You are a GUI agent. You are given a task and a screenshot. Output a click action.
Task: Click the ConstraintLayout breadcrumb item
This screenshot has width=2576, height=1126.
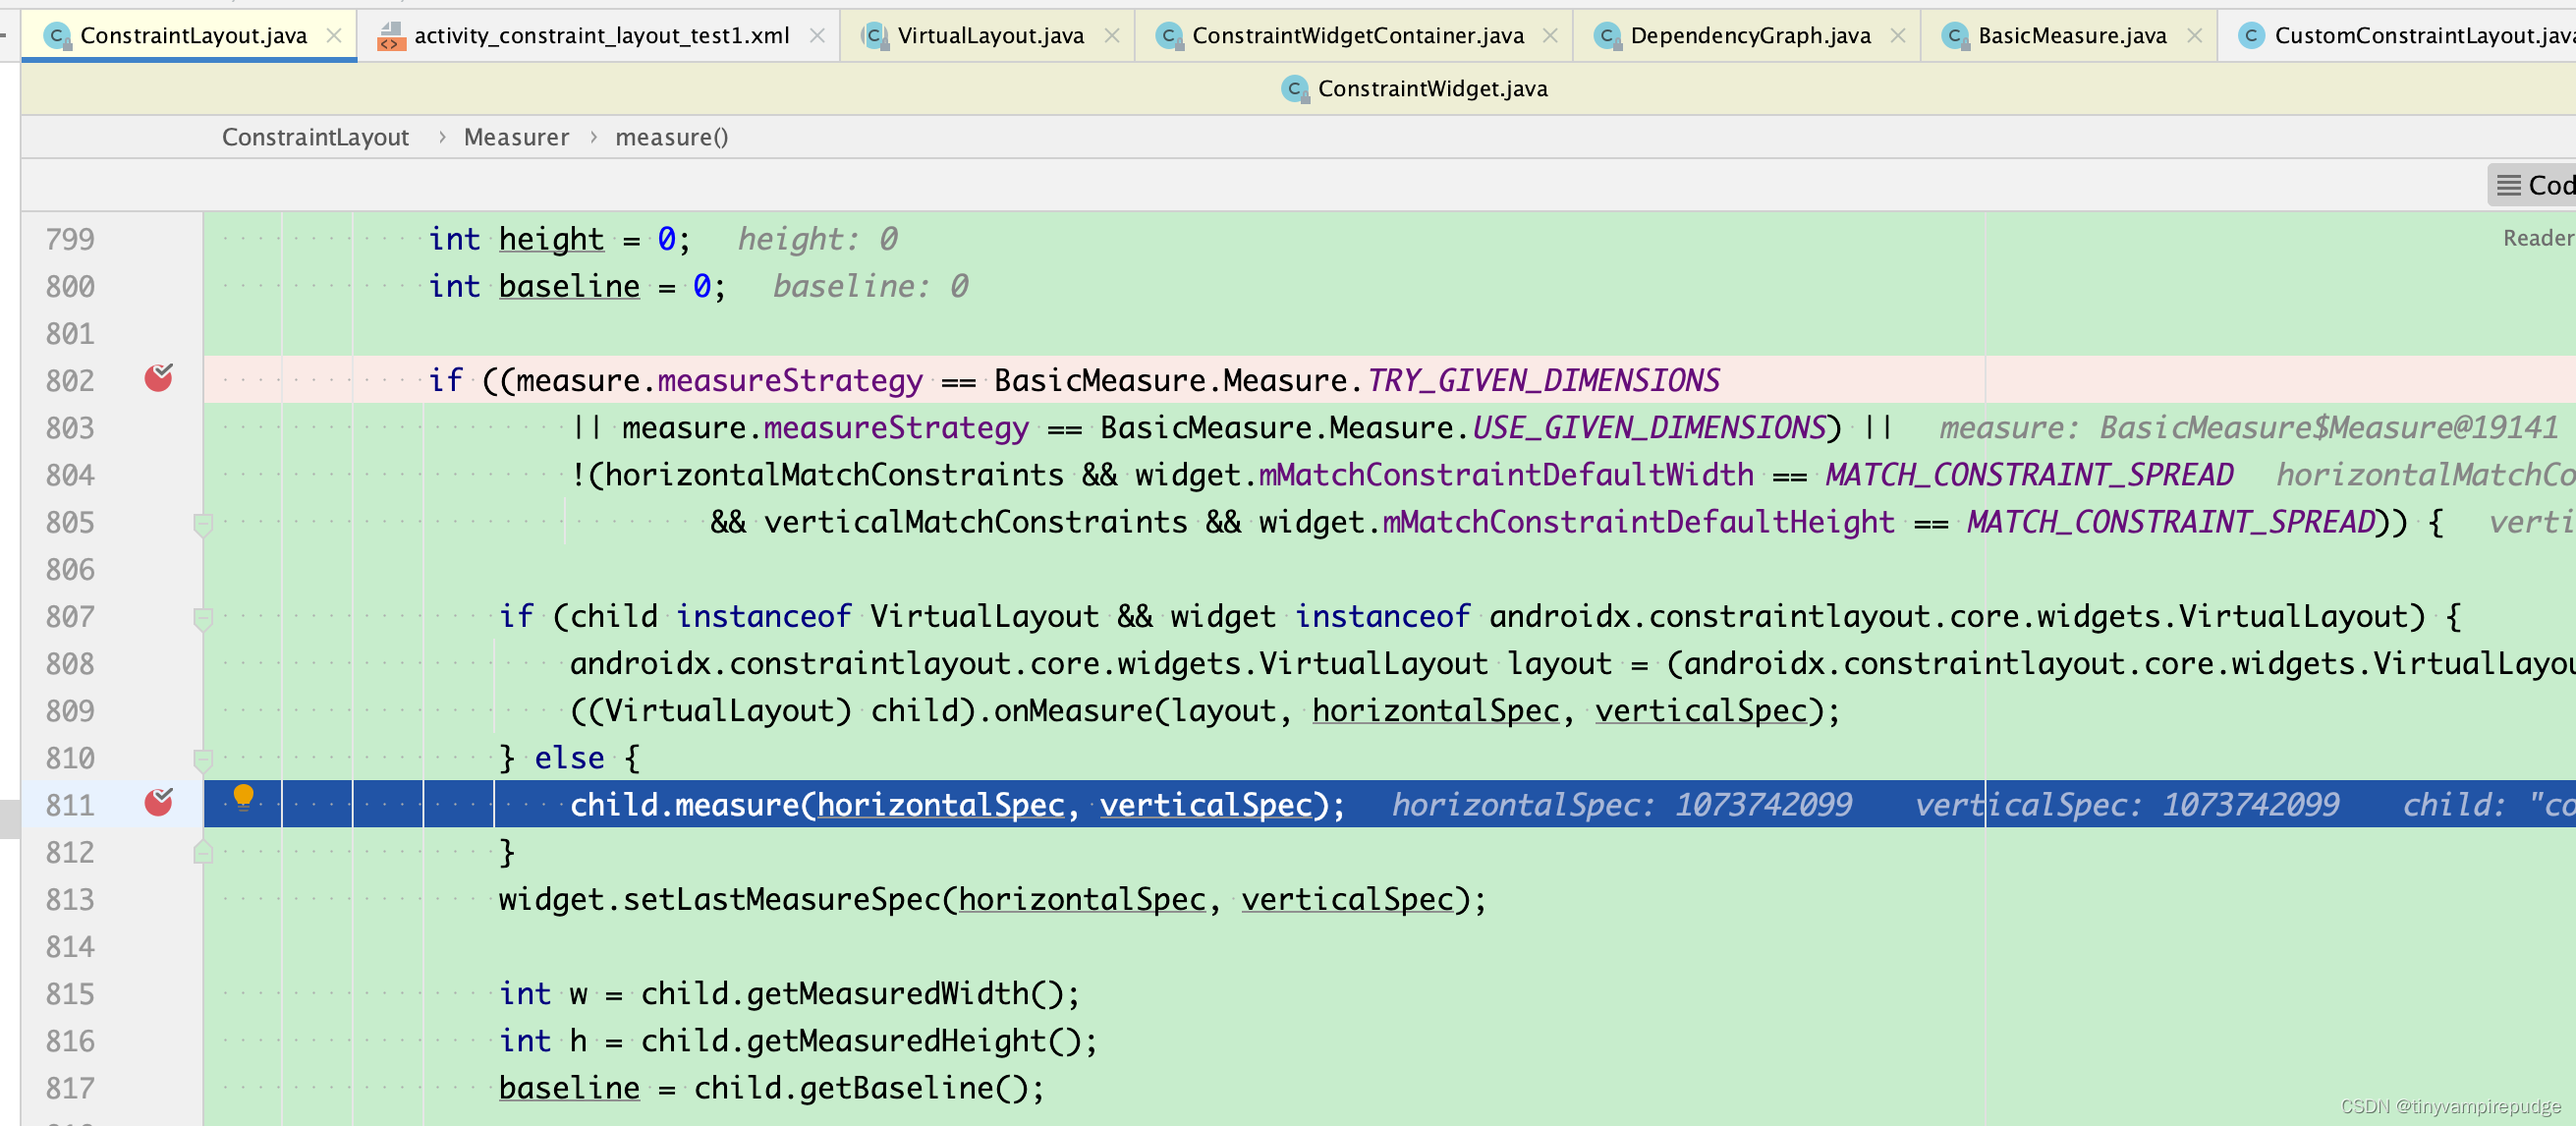315,137
